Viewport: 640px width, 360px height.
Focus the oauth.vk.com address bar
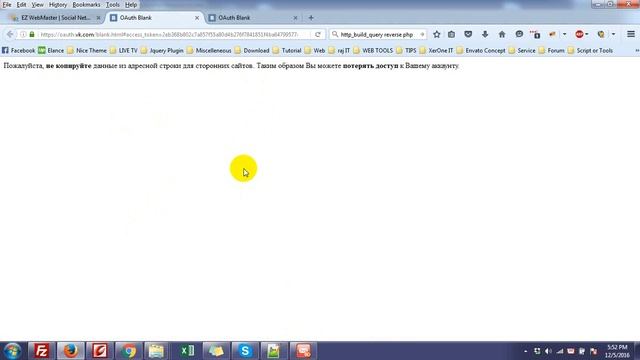click(x=169, y=35)
